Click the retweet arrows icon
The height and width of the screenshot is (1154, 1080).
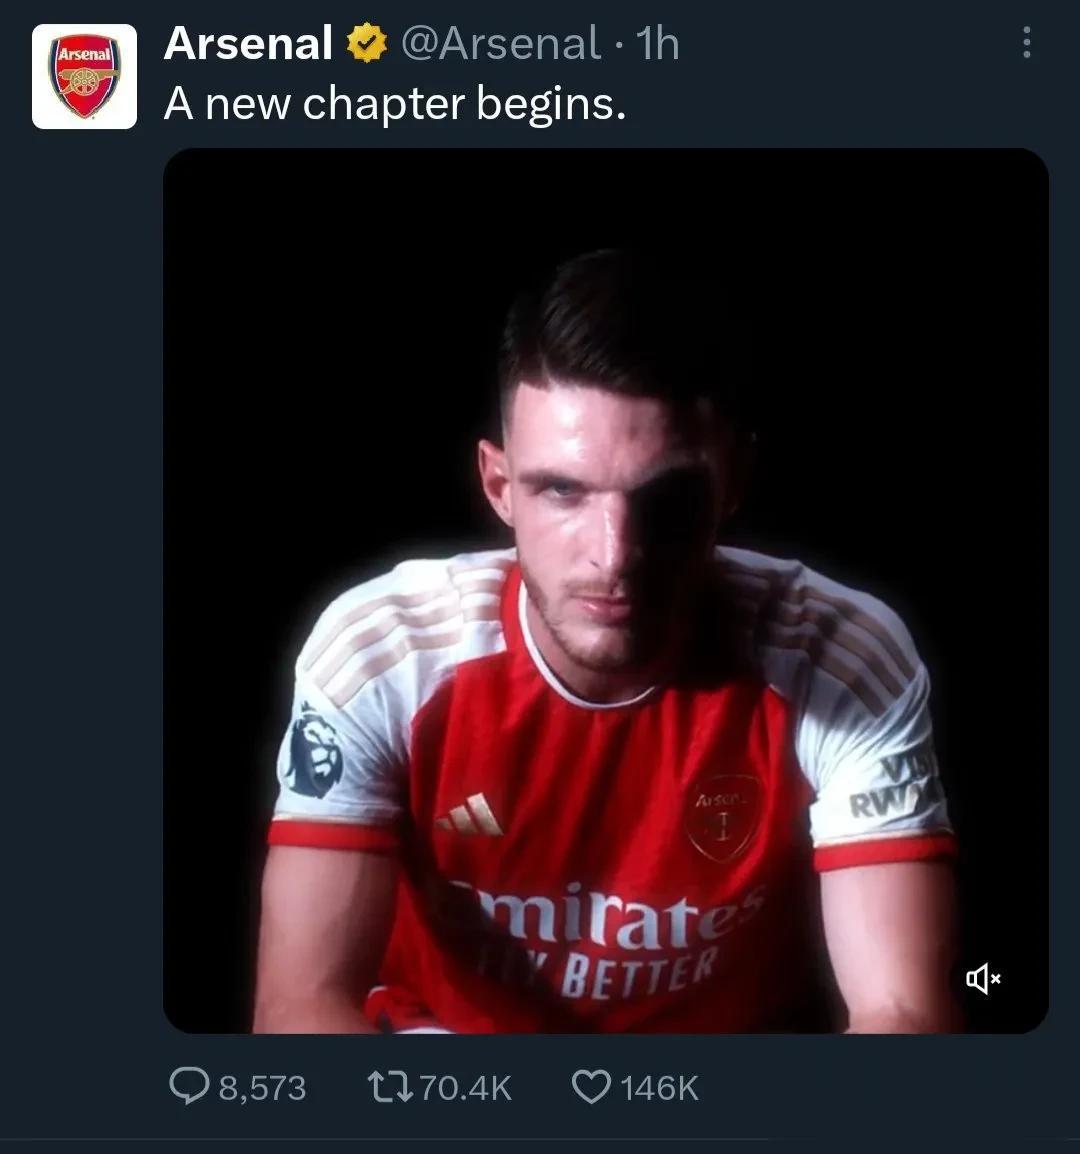[x=390, y=1087]
